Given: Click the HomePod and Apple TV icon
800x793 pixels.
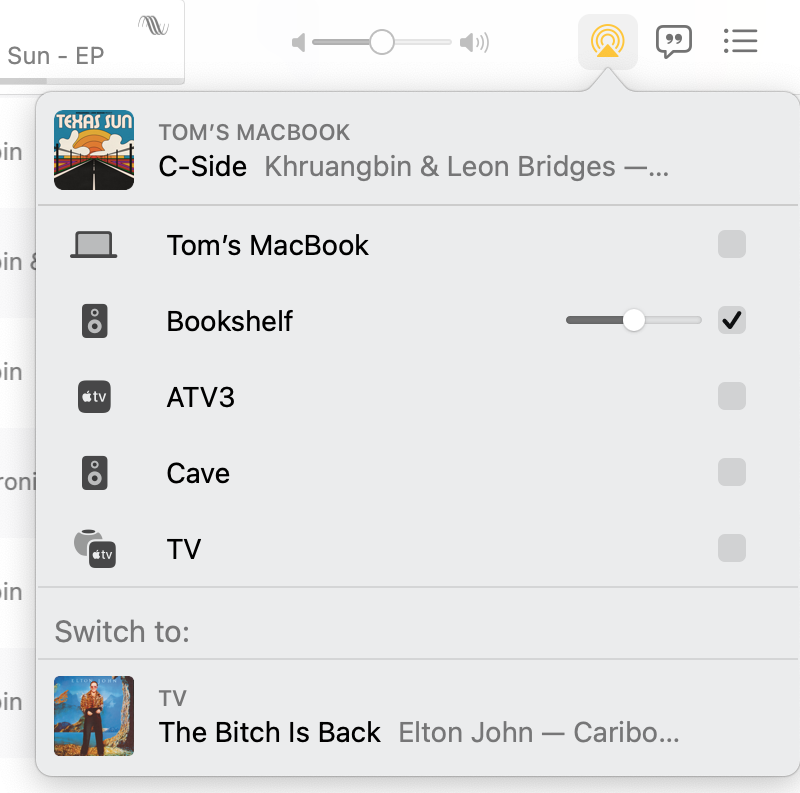Looking at the screenshot, I should [95, 549].
